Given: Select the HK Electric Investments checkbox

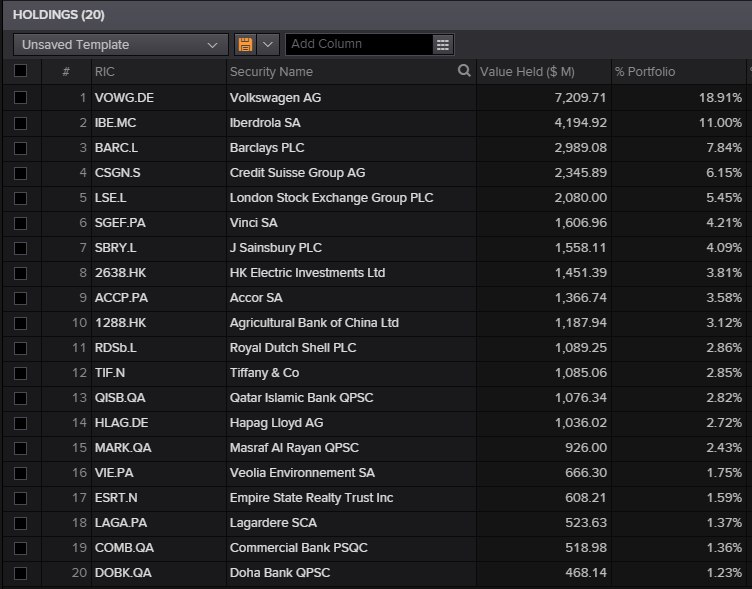Looking at the screenshot, I should [20, 273].
